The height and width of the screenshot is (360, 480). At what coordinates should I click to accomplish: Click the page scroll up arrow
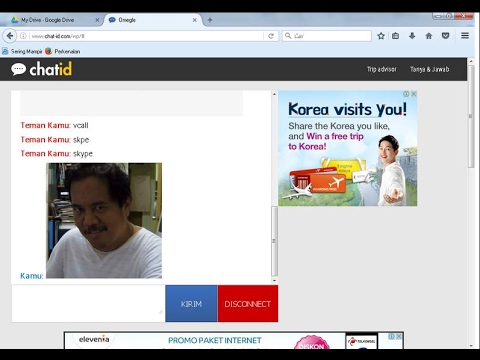tap(471, 62)
